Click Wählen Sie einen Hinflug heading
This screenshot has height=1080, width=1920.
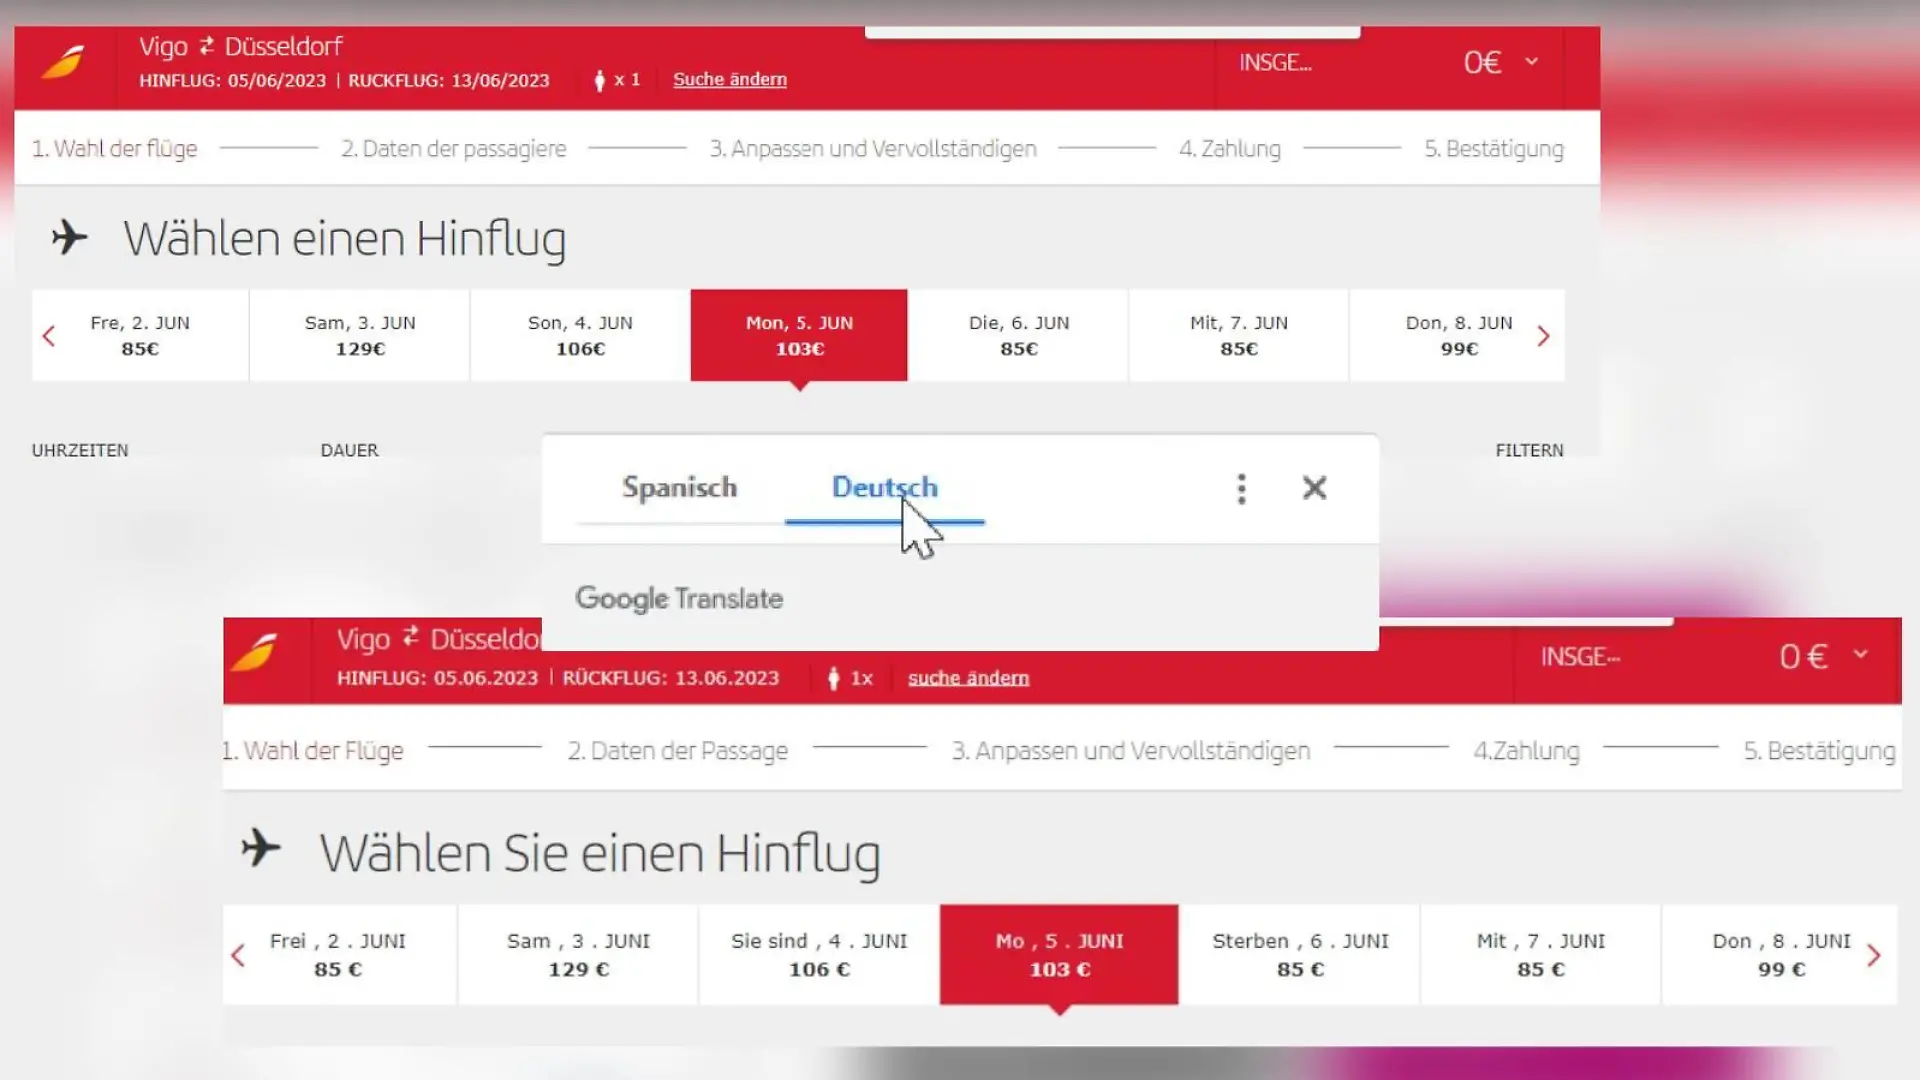coord(600,854)
